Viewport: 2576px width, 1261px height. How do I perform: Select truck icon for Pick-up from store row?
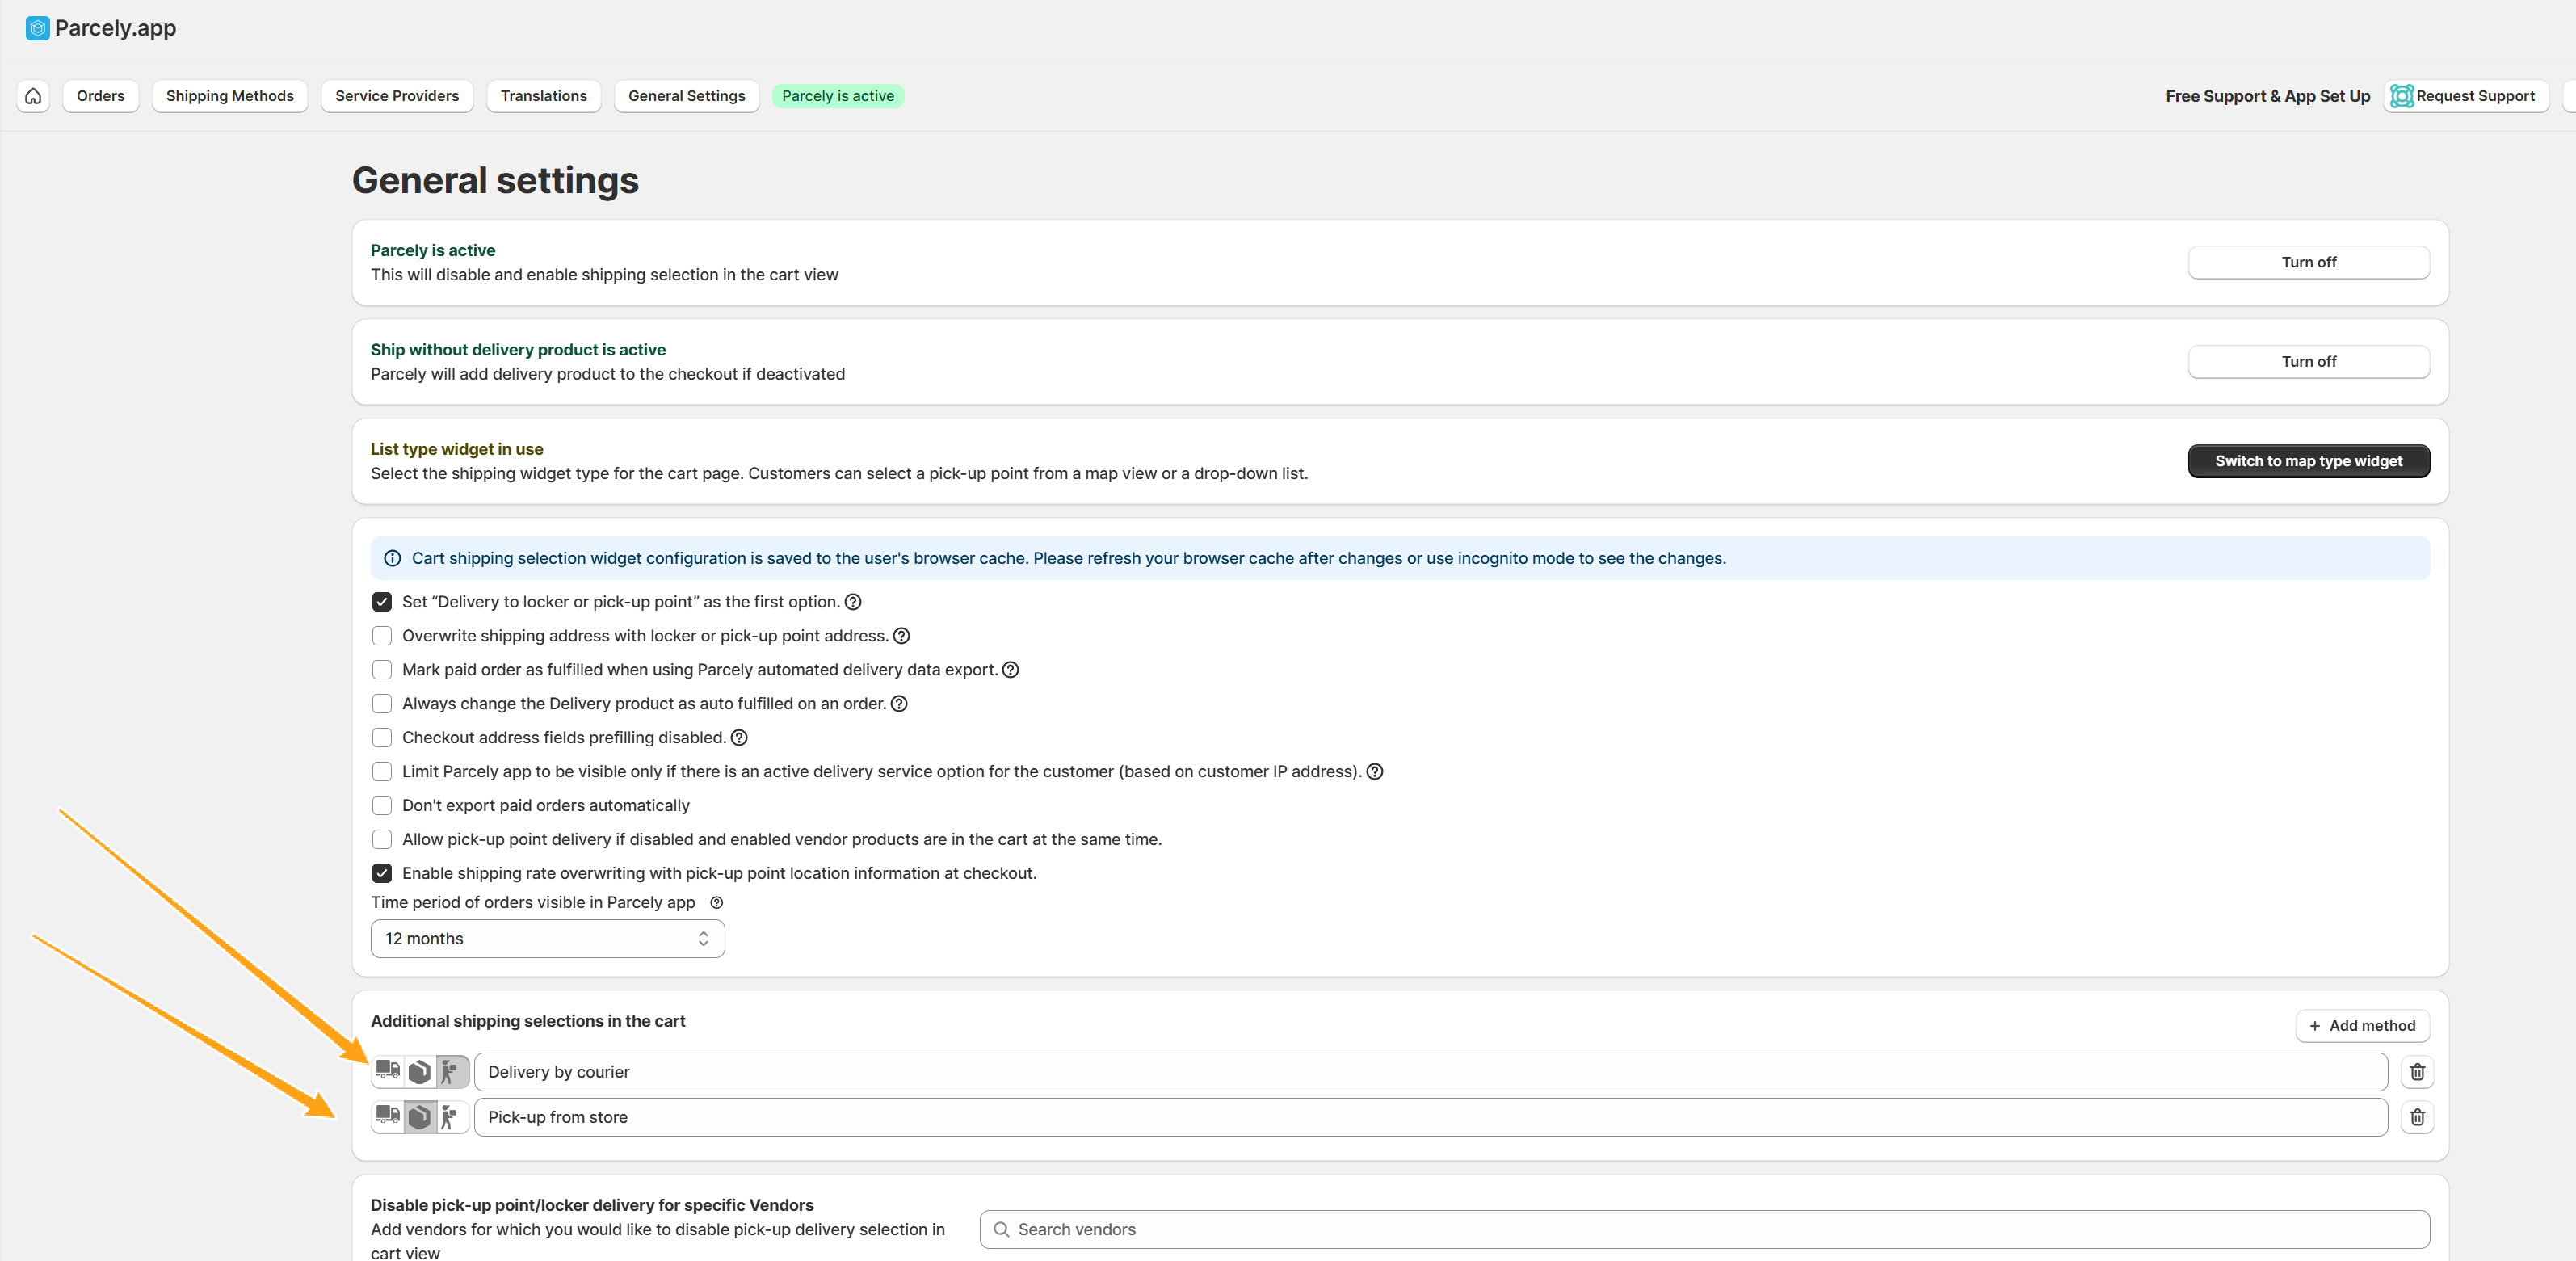pyautogui.click(x=388, y=1117)
